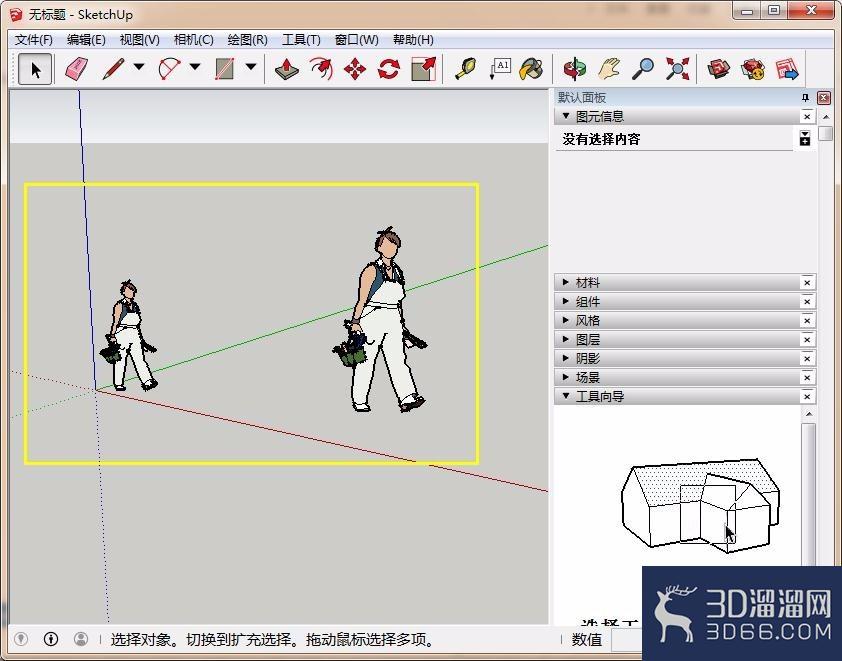The height and width of the screenshot is (661, 842).
Task: Open the 绘图(R) menu
Action: pos(248,40)
